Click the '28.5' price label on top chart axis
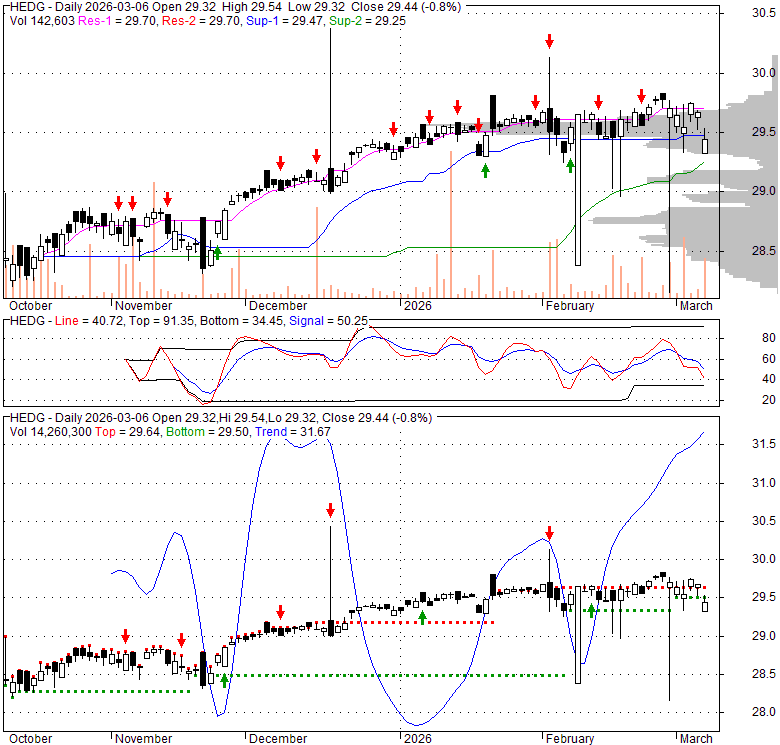The width and height of the screenshot is (780, 745). click(x=763, y=251)
